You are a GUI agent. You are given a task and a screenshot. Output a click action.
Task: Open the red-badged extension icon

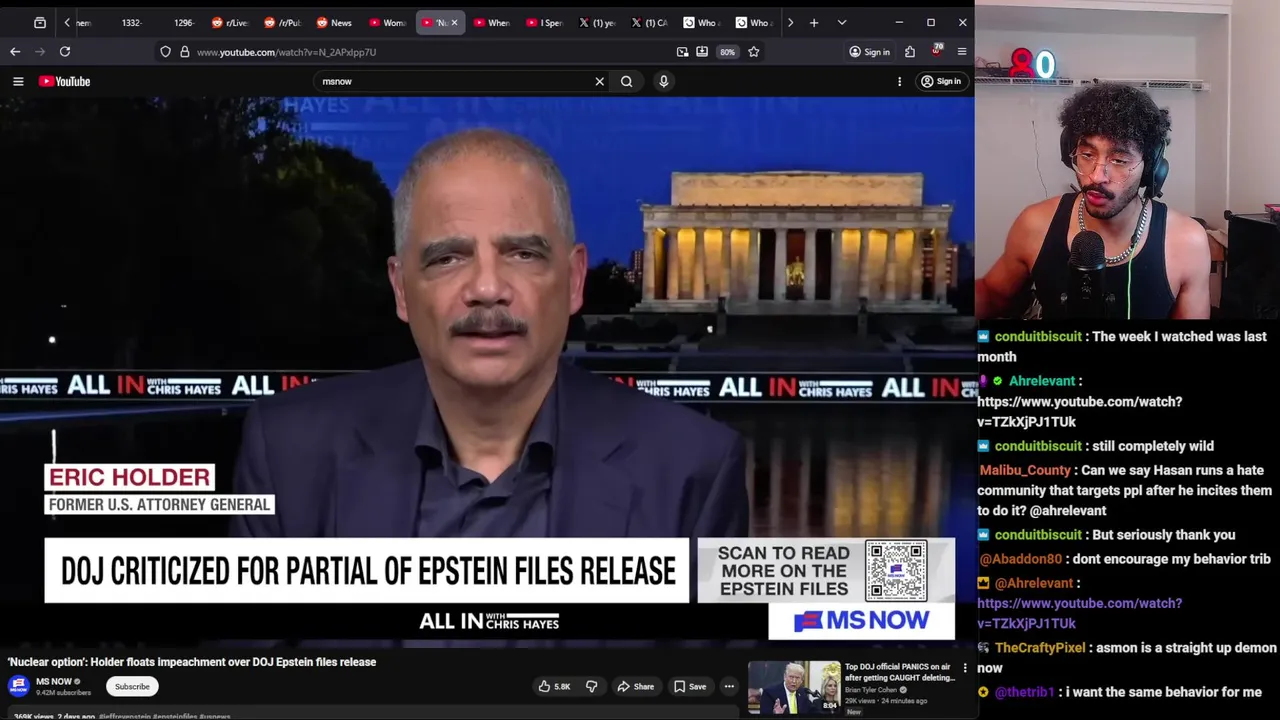tap(937, 50)
